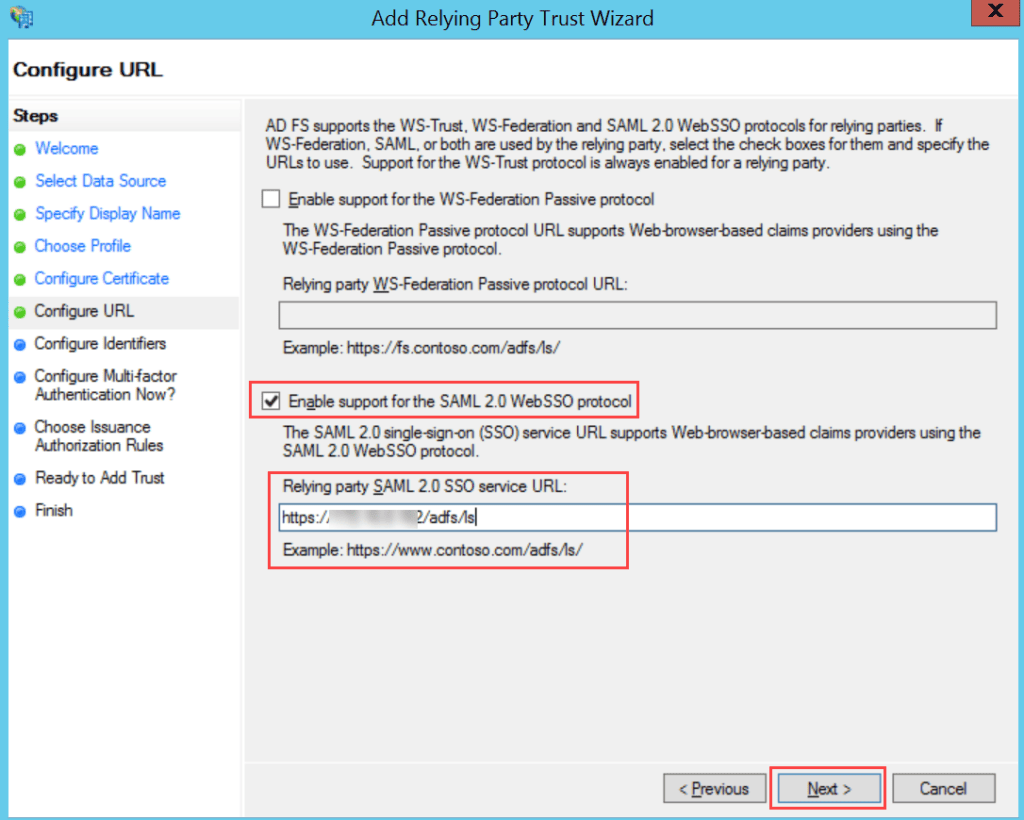Viewport: 1024px width, 820px height.
Task: Click the empty WS-Federation Passive URL field
Action: click(637, 315)
